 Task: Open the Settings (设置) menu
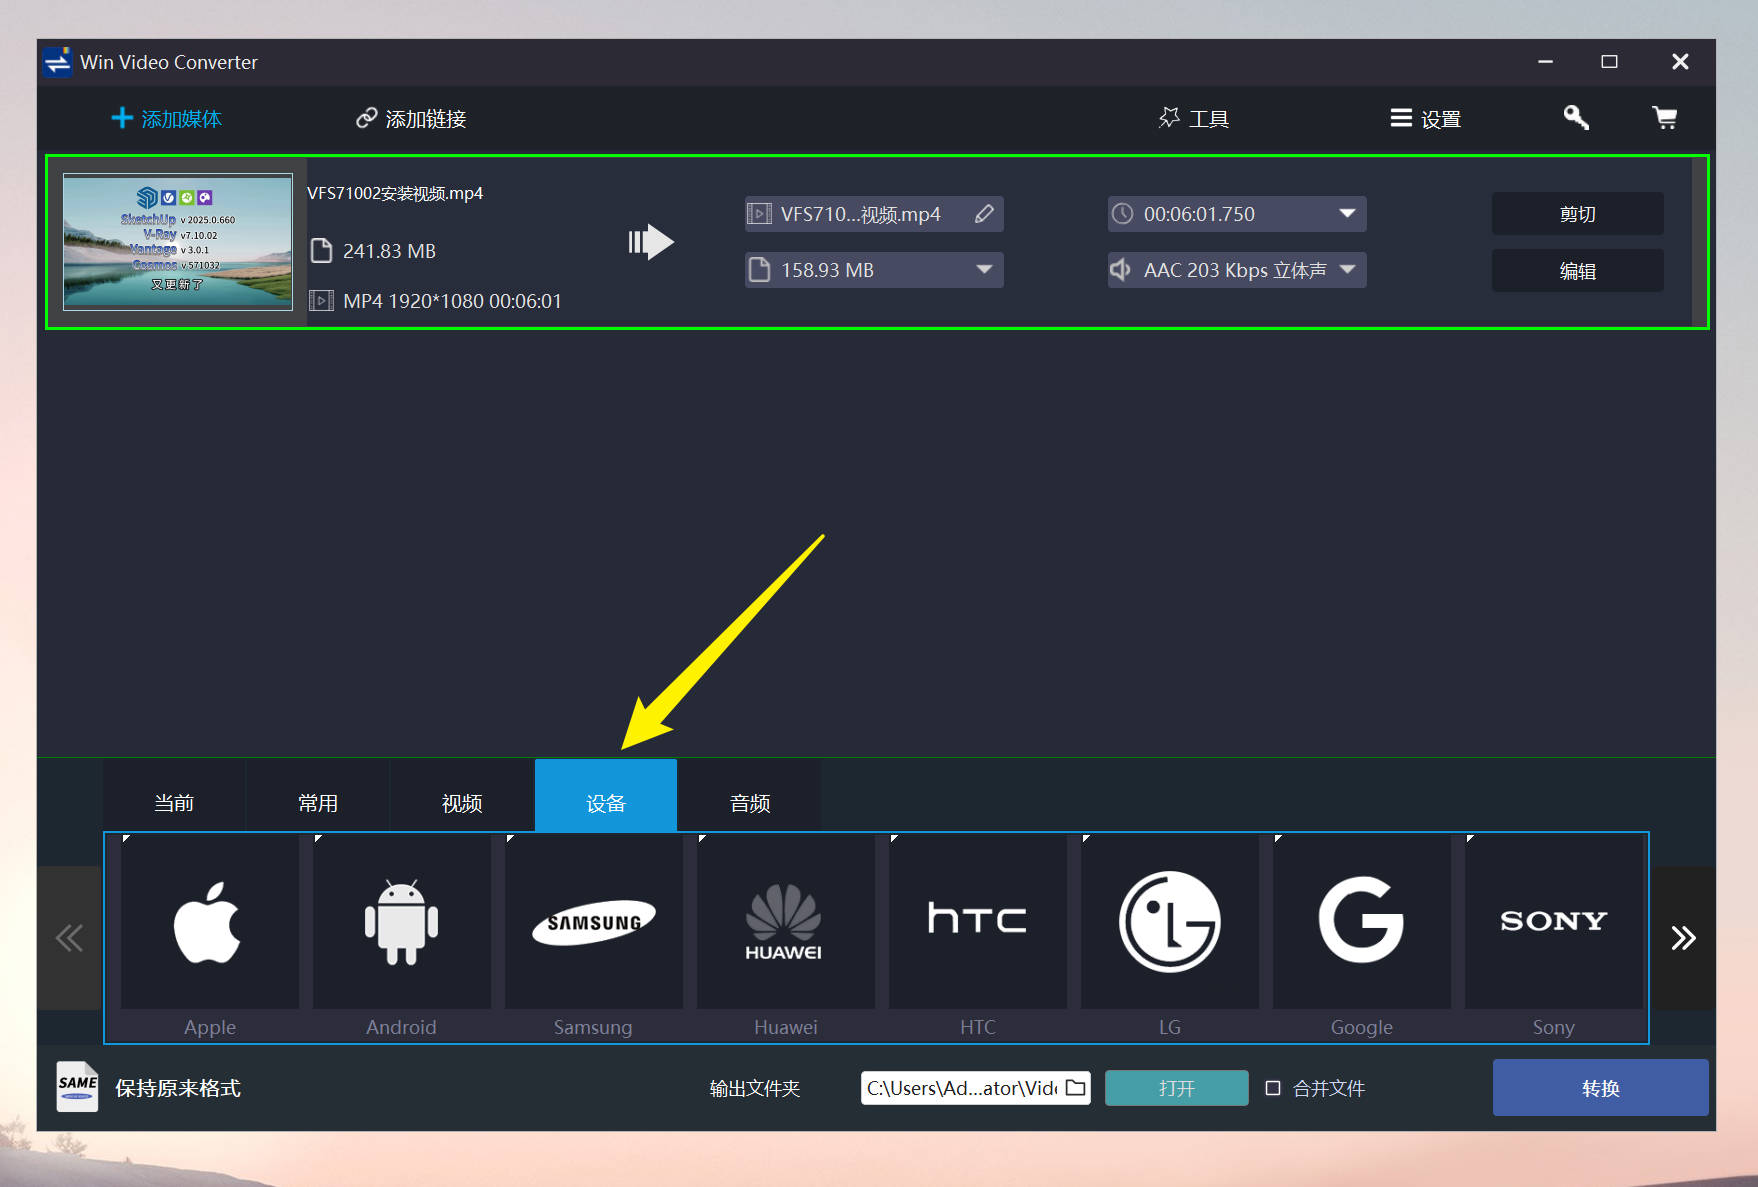[1425, 119]
